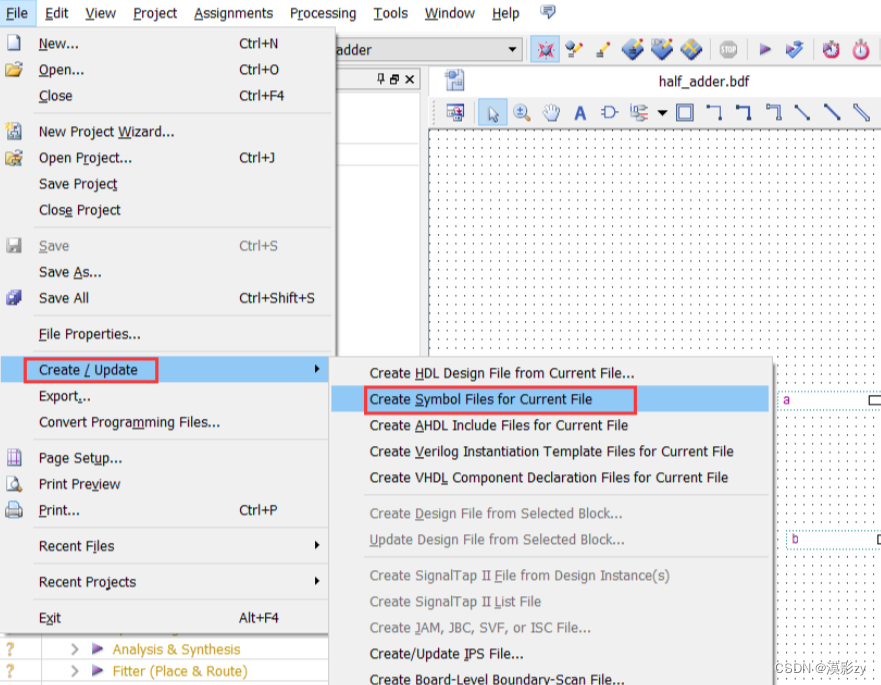Select the Block tool rectangle icon
The width and height of the screenshot is (881, 685).
684,113
